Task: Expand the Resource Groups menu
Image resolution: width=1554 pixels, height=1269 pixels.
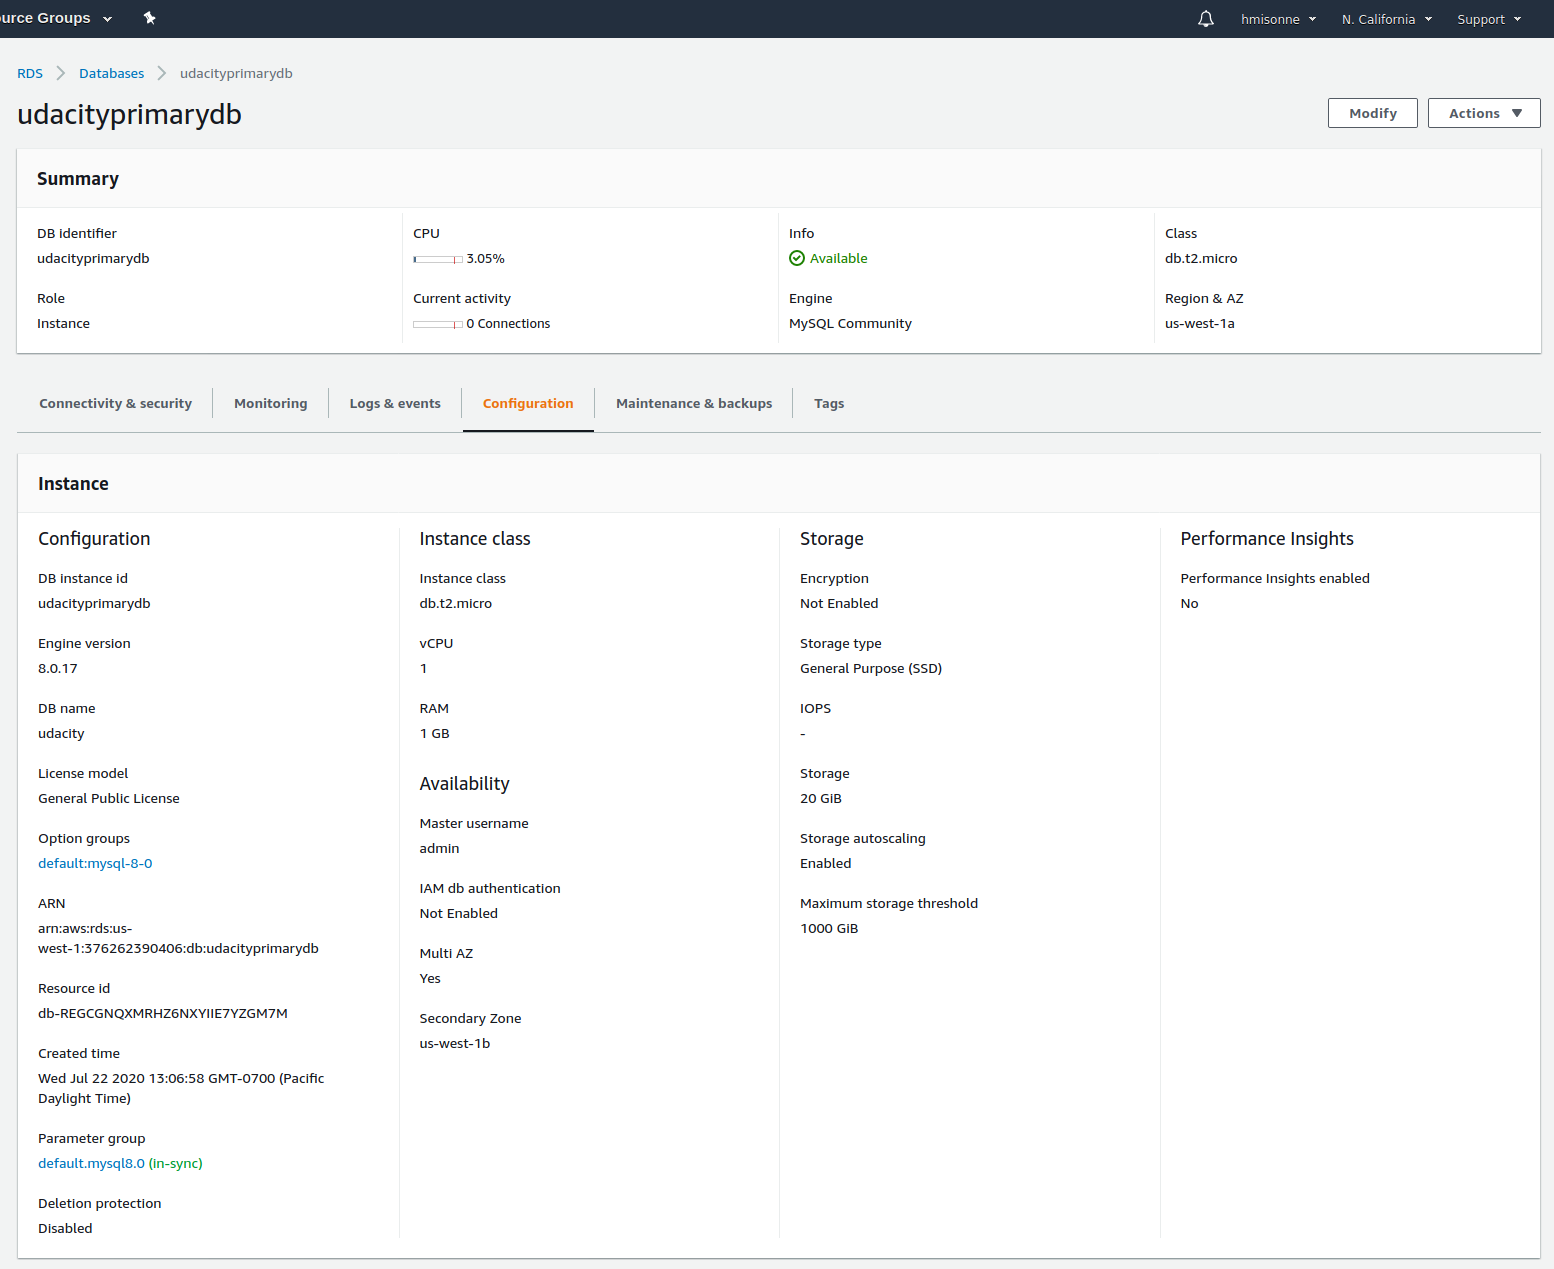Action: (x=57, y=18)
